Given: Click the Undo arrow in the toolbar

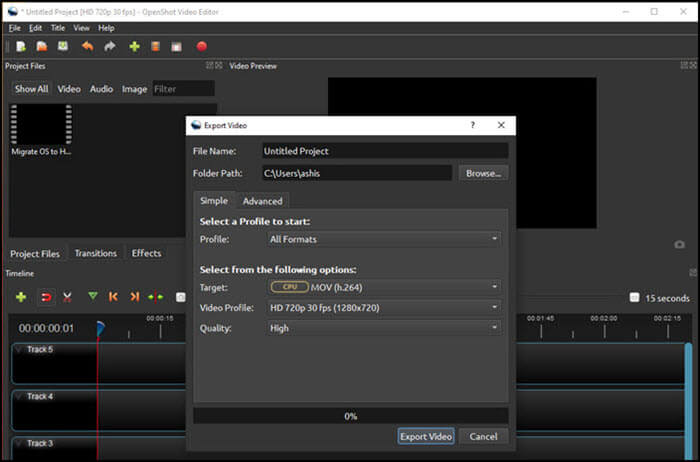Looking at the screenshot, I should (87, 46).
